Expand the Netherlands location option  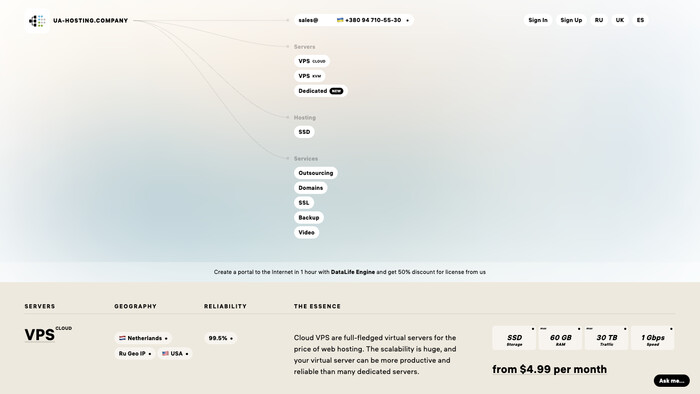coord(143,338)
